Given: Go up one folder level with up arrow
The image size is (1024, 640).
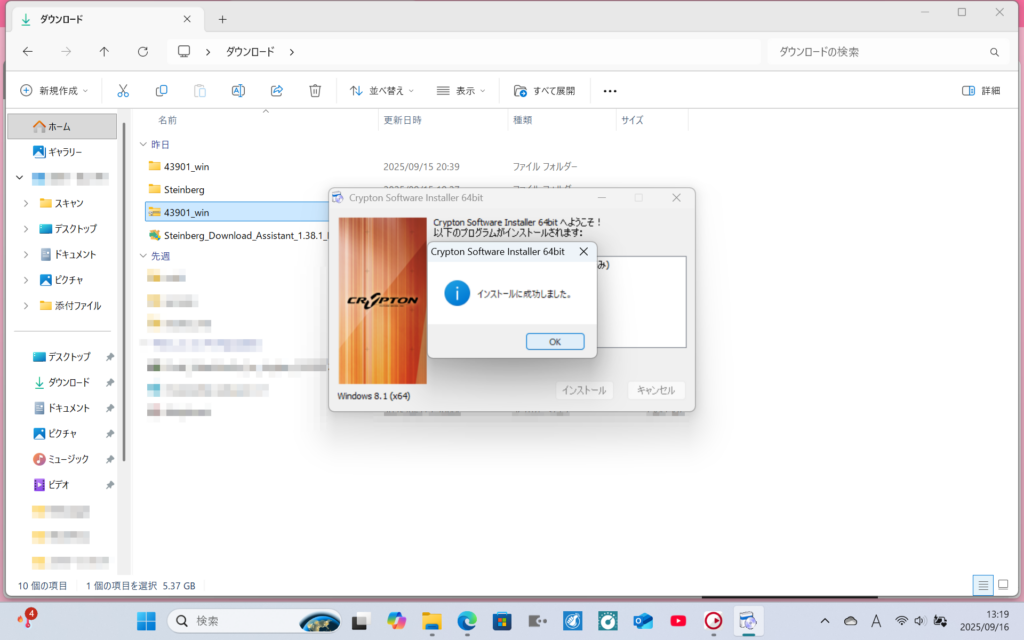Looking at the screenshot, I should coord(104,51).
